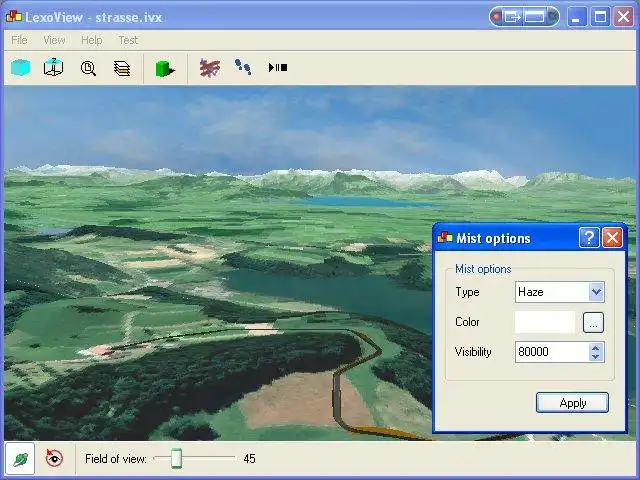
Task: Open the View menu
Action: click(x=54, y=40)
